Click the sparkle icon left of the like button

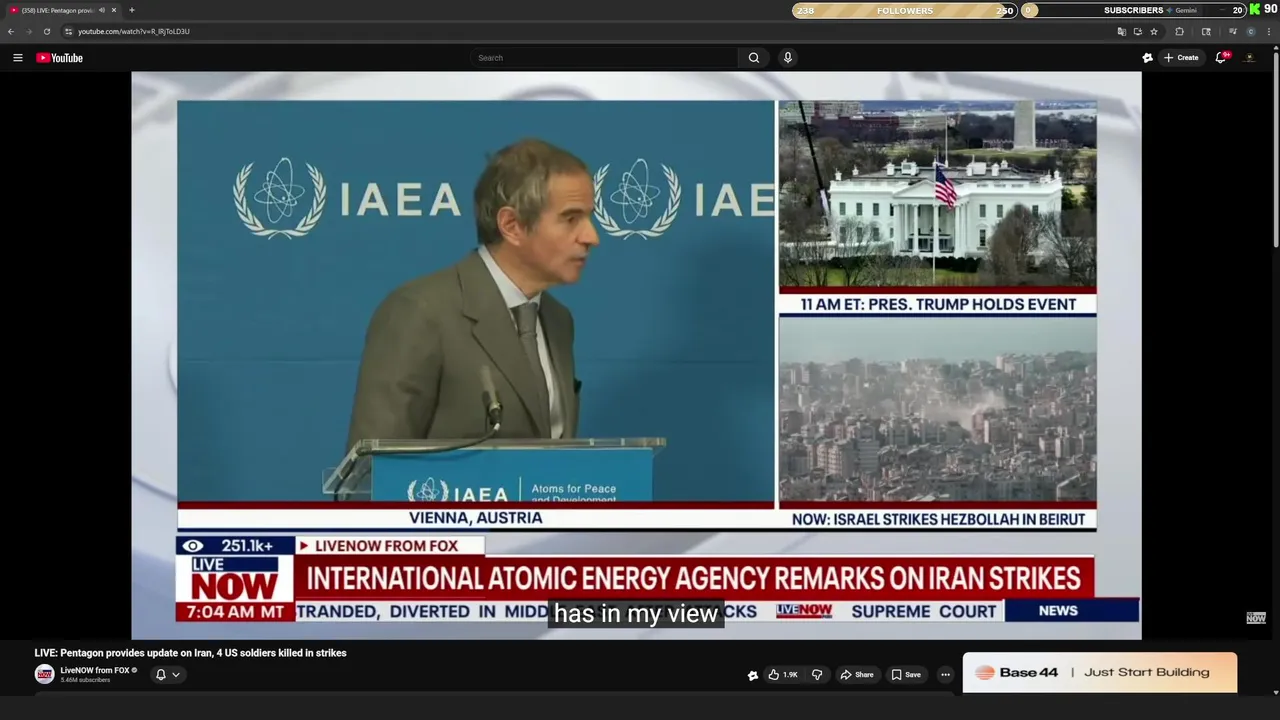point(752,675)
